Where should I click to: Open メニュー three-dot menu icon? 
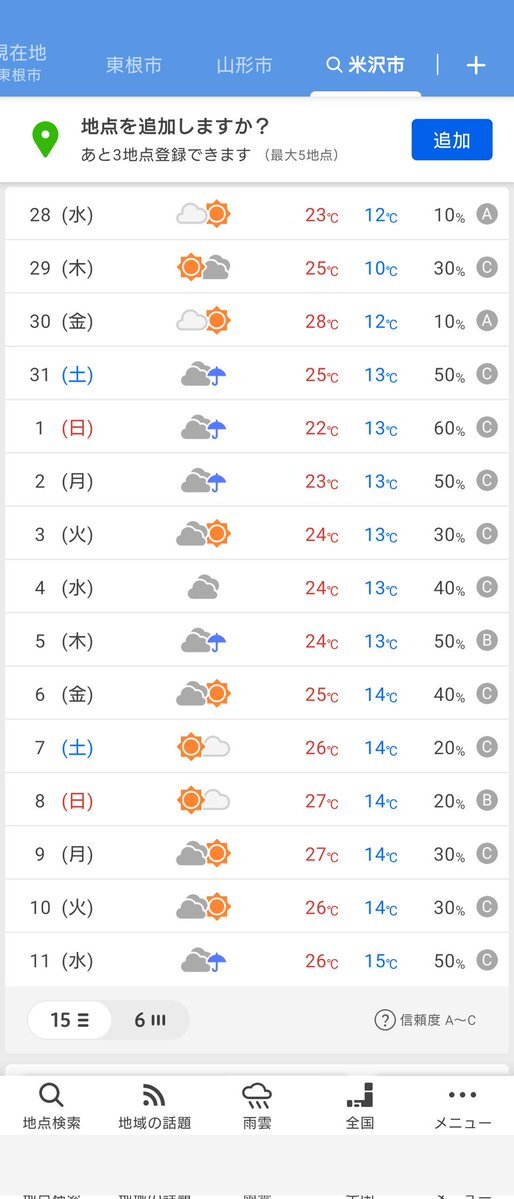463,1095
